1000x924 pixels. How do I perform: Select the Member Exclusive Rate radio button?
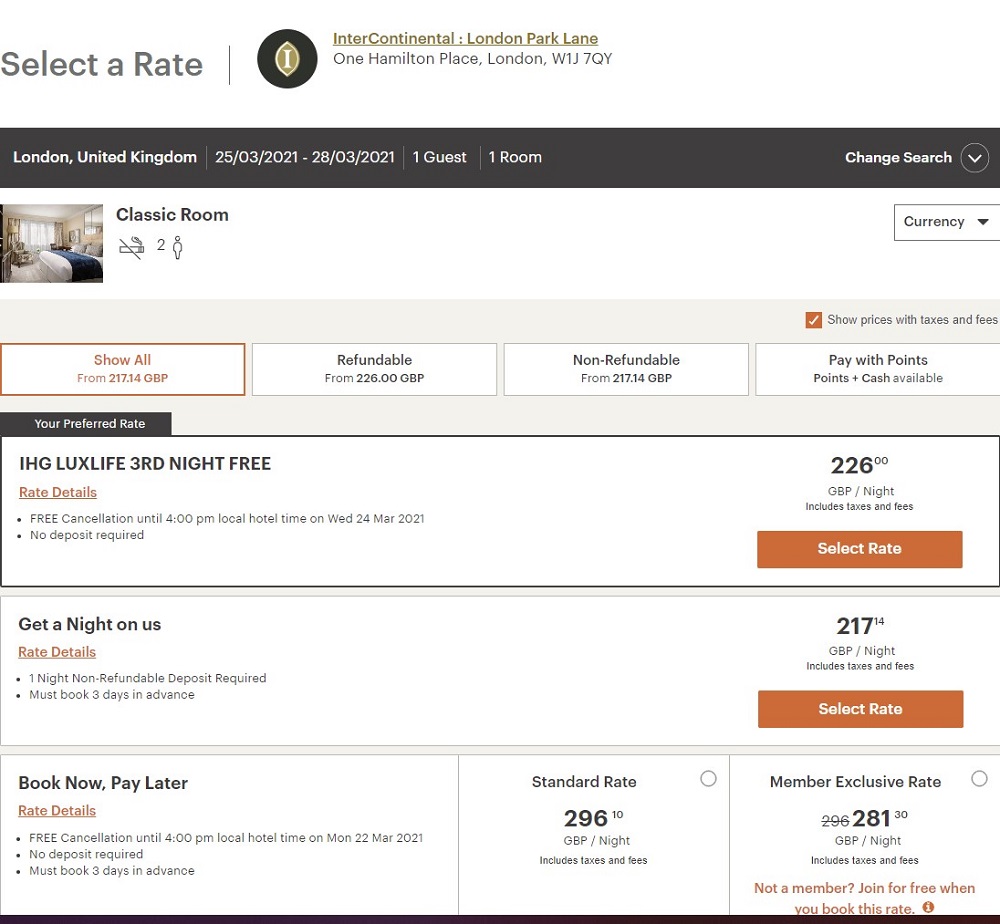tap(979, 779)
